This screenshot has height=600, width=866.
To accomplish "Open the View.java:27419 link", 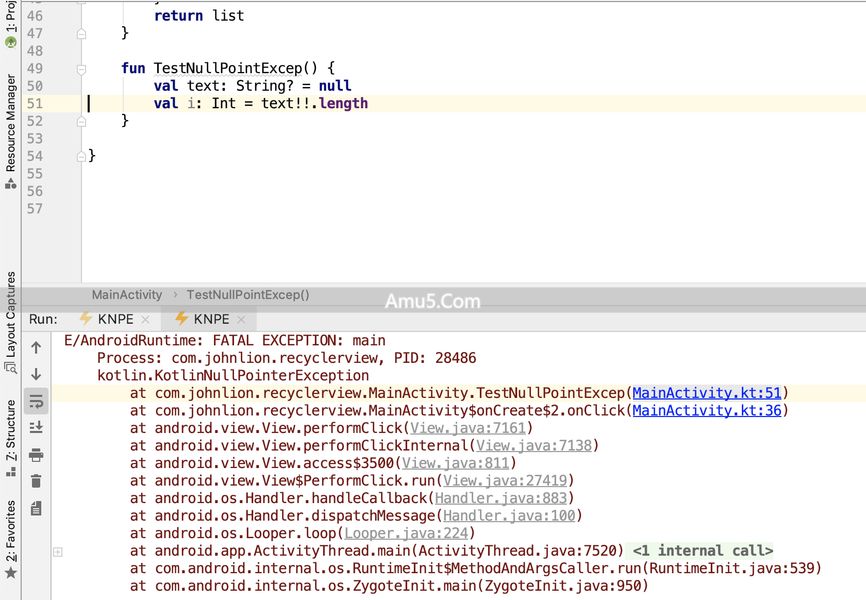I will (x=505, y=481).
